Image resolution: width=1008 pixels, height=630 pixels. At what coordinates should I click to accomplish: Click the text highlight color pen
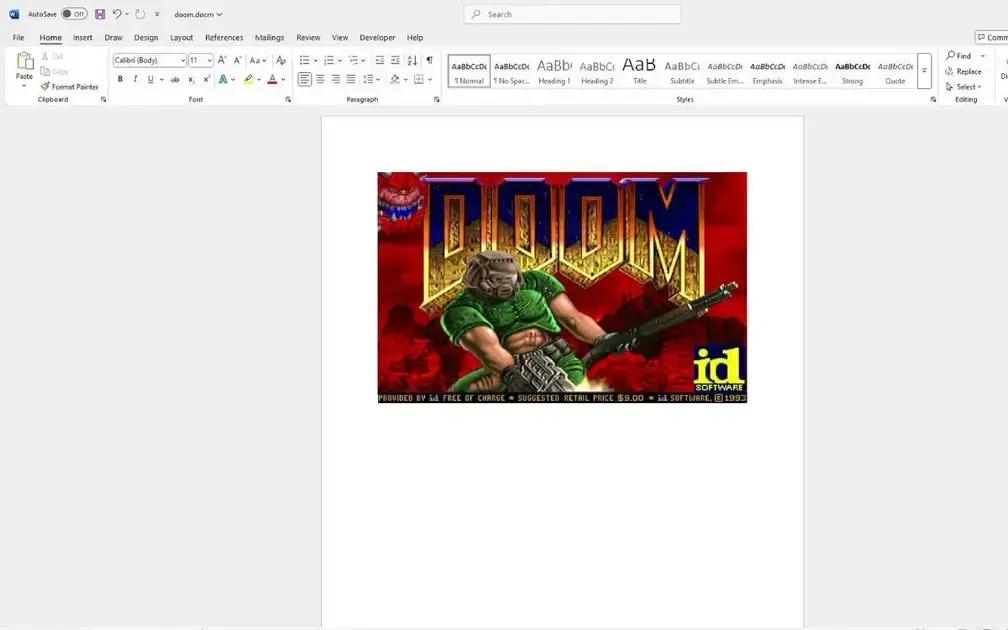pos(248,80)
